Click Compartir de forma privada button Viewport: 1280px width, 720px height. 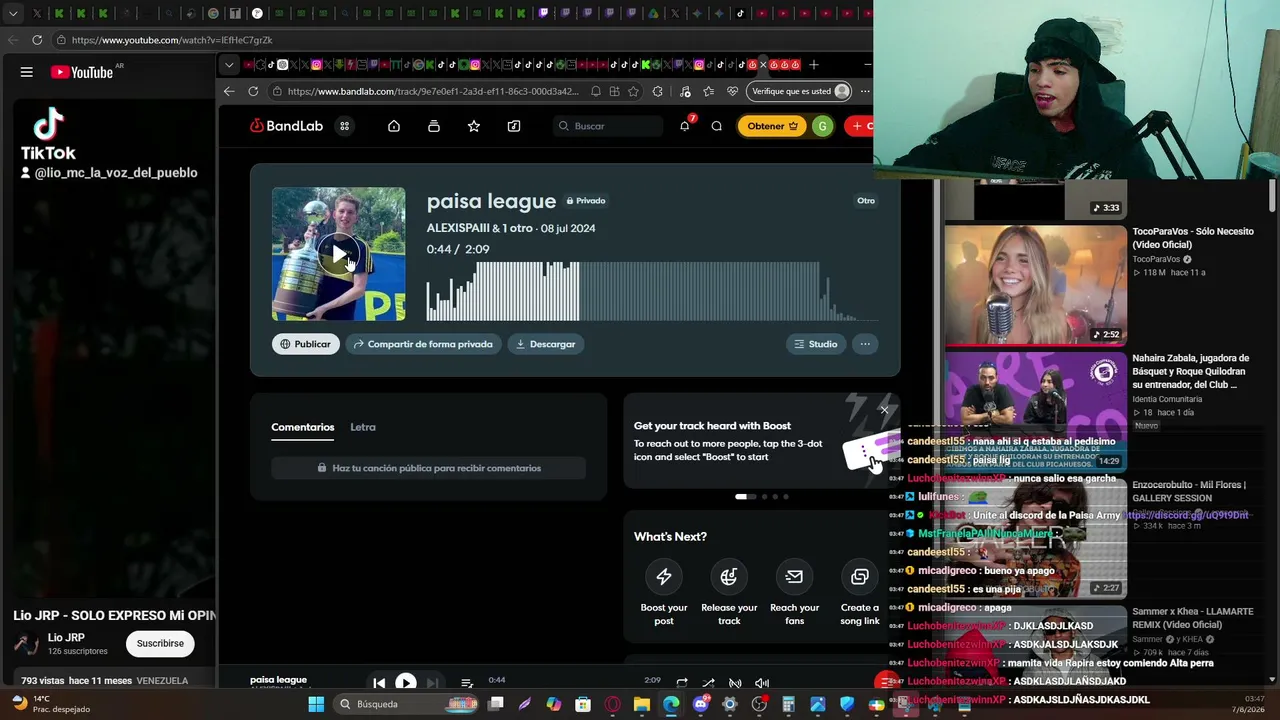pyautogui.click(x=423, y=344)
